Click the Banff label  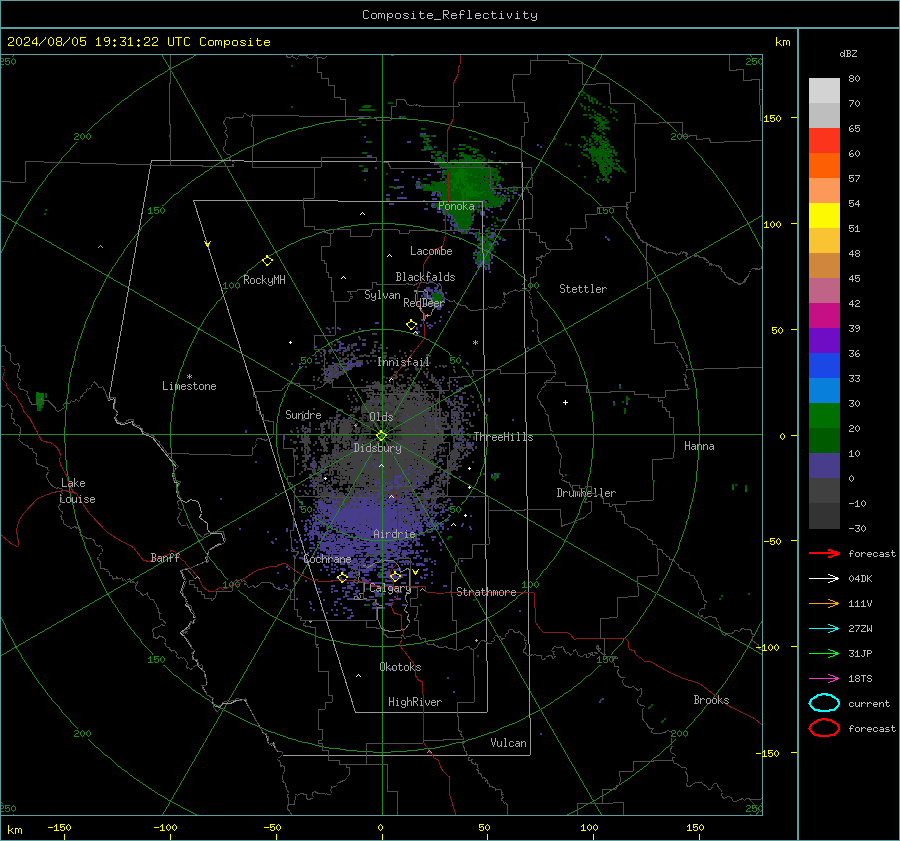click(165, 557)
